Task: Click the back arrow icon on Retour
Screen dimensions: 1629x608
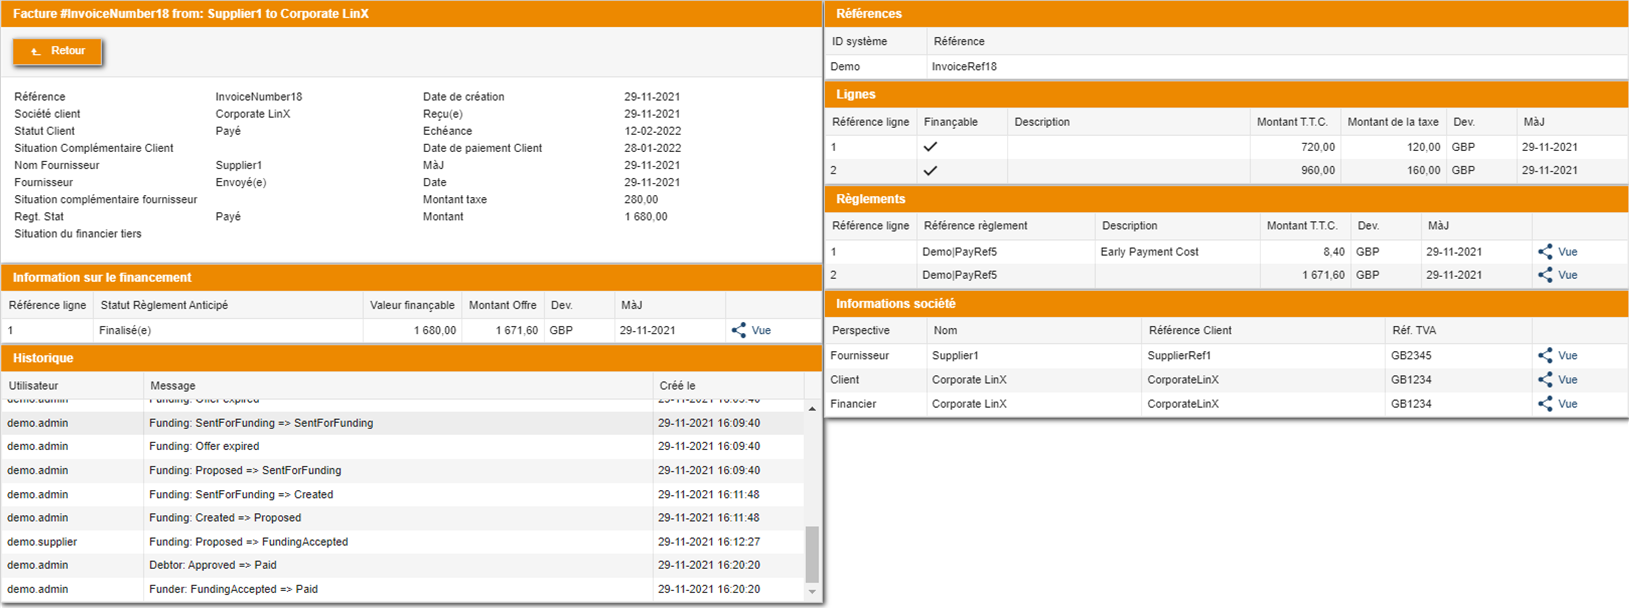Action: click(36, 51)
